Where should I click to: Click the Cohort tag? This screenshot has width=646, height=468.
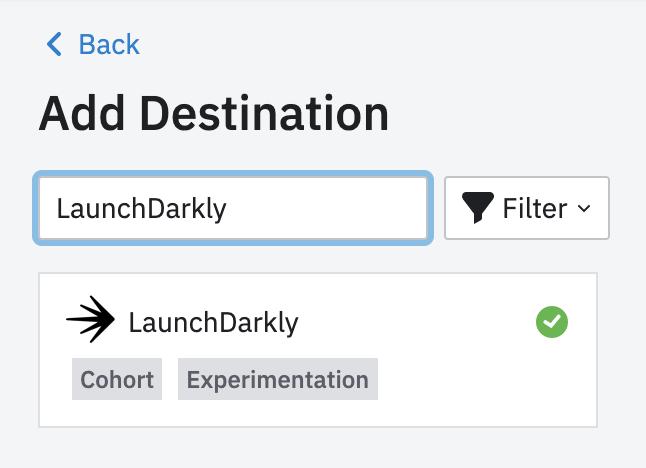117,380
